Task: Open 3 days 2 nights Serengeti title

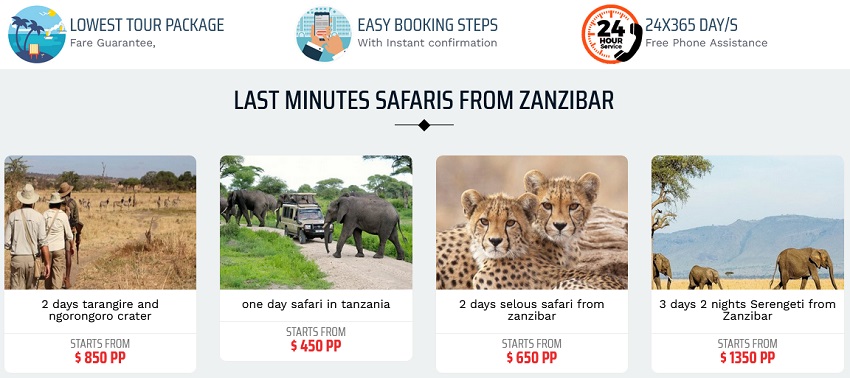Action: 748,310
